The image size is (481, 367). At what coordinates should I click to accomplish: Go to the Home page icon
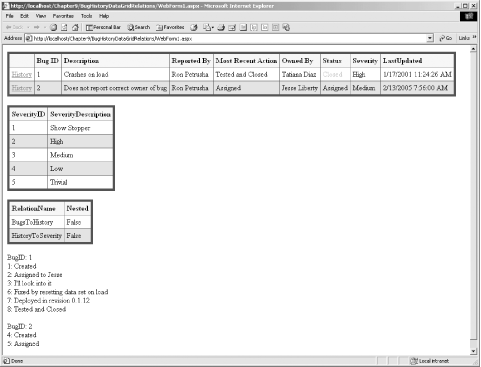pyautogui.click(x=75, y=27)
